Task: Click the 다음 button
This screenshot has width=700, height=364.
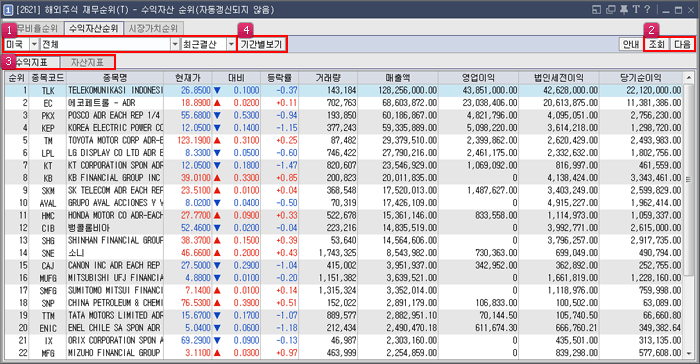Action: [682, 44]
